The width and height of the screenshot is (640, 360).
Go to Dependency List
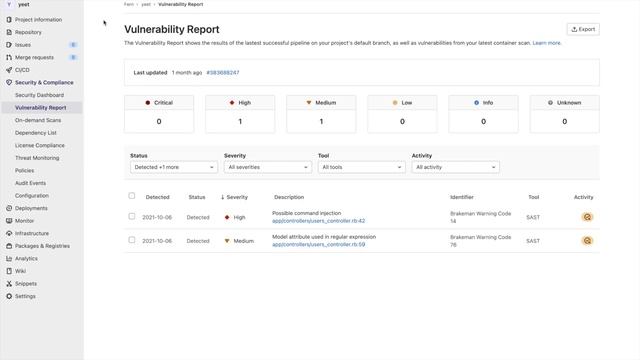(36, 133)
